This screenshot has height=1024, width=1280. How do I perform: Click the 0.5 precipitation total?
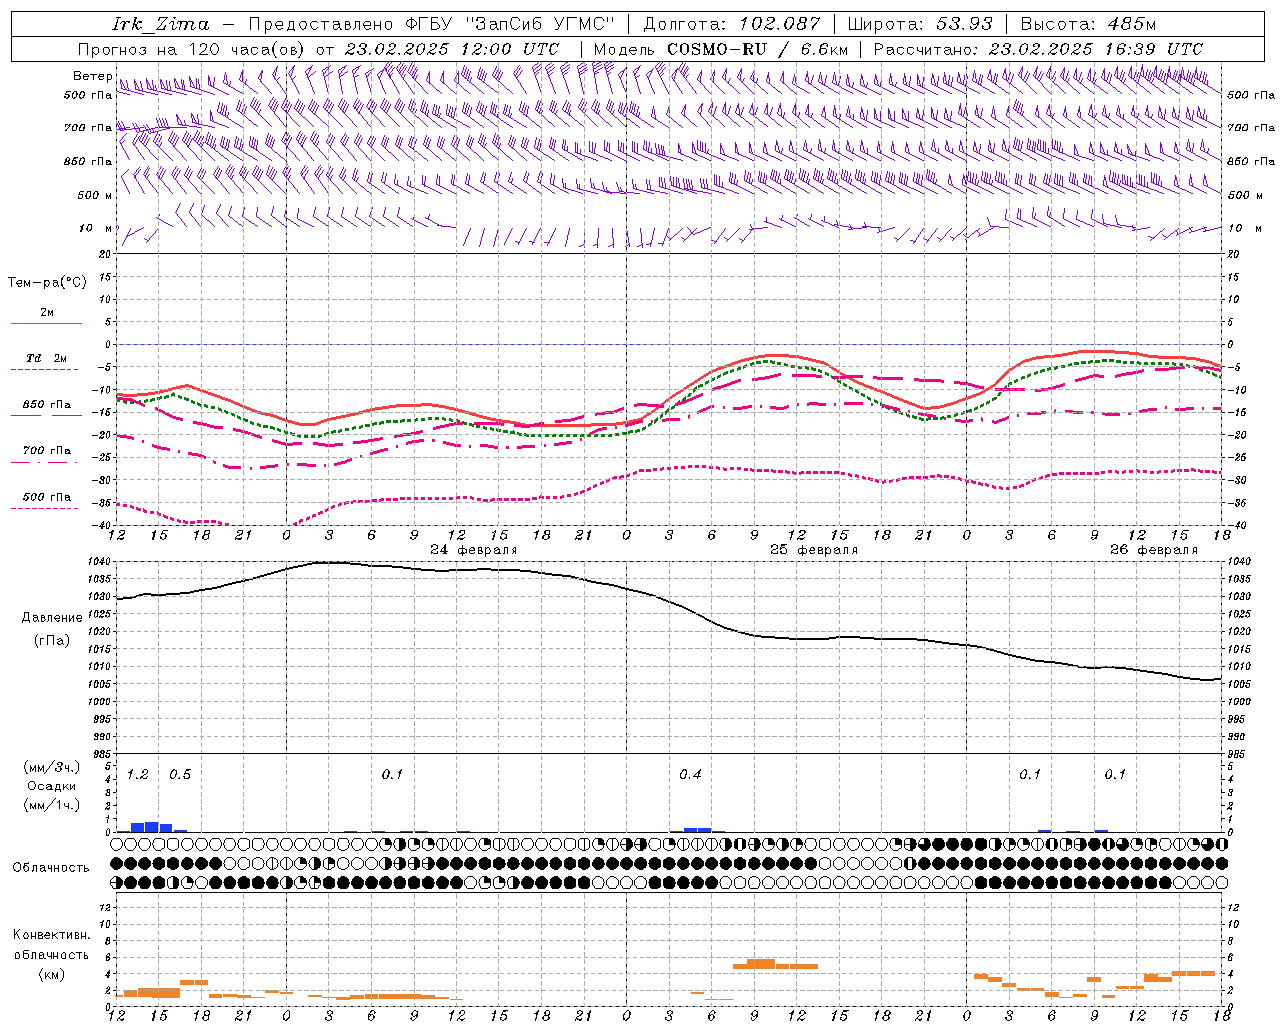180,774
